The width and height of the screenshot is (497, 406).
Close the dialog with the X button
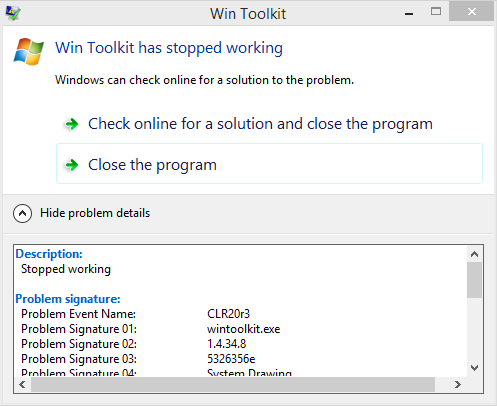click(x=471, y=12)
